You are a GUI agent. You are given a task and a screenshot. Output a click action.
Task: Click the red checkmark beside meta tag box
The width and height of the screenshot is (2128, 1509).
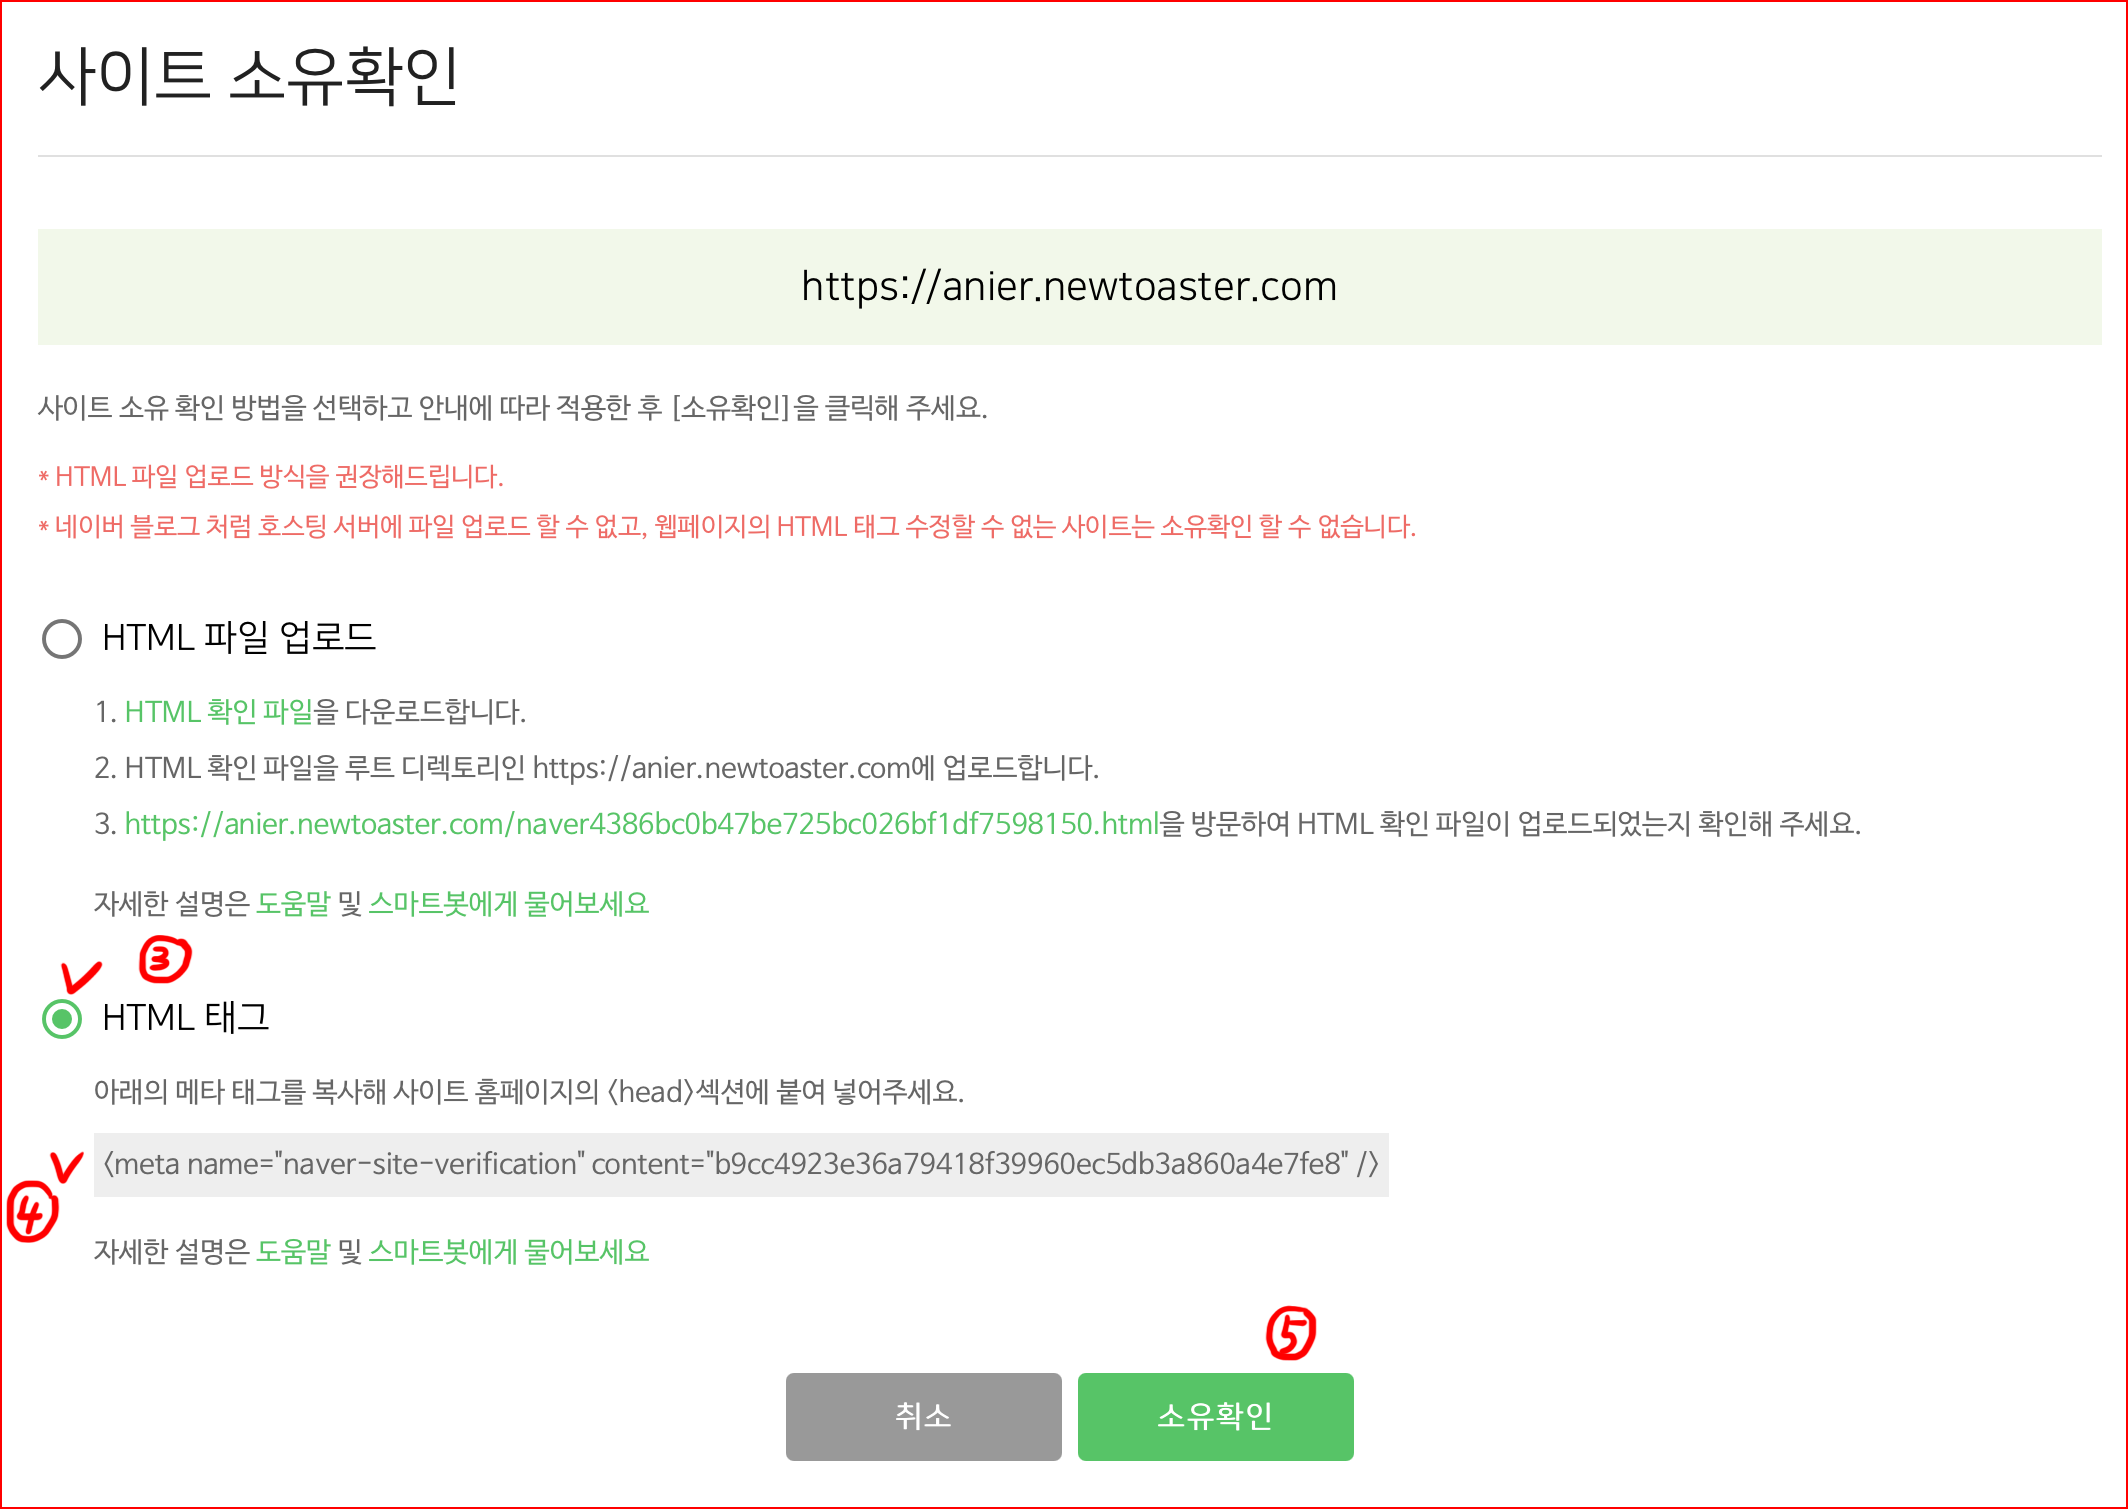pos(67,1166)
